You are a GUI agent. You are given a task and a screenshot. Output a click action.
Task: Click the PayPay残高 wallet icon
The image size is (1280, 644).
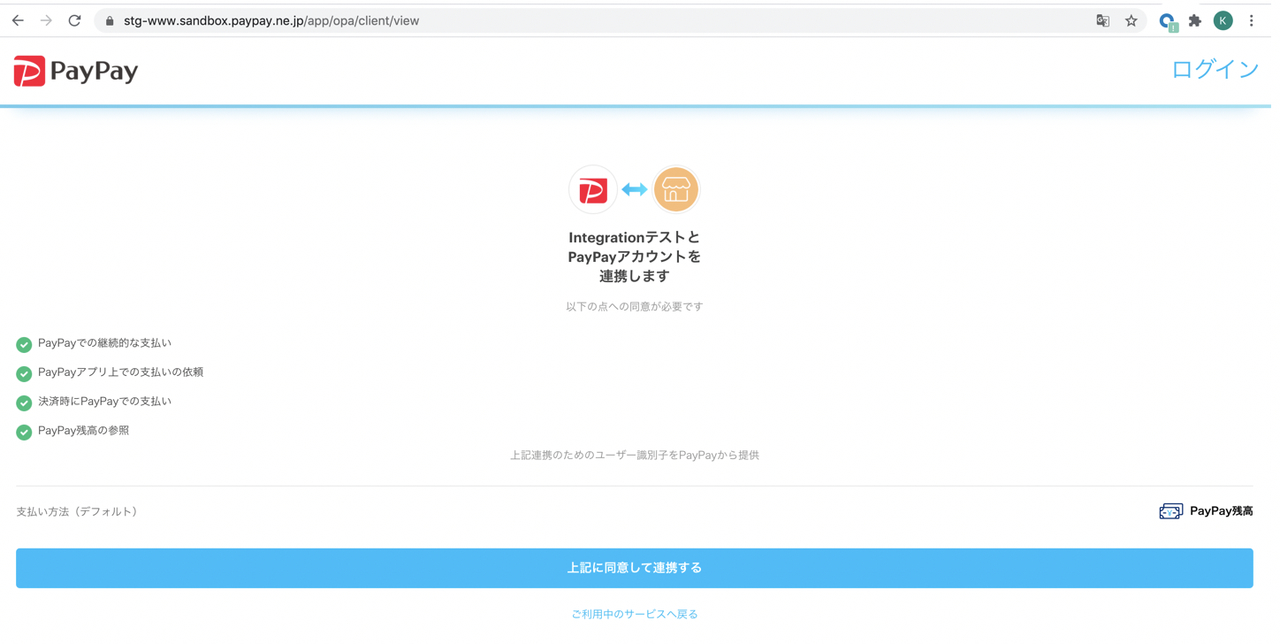pos(1171,511)
